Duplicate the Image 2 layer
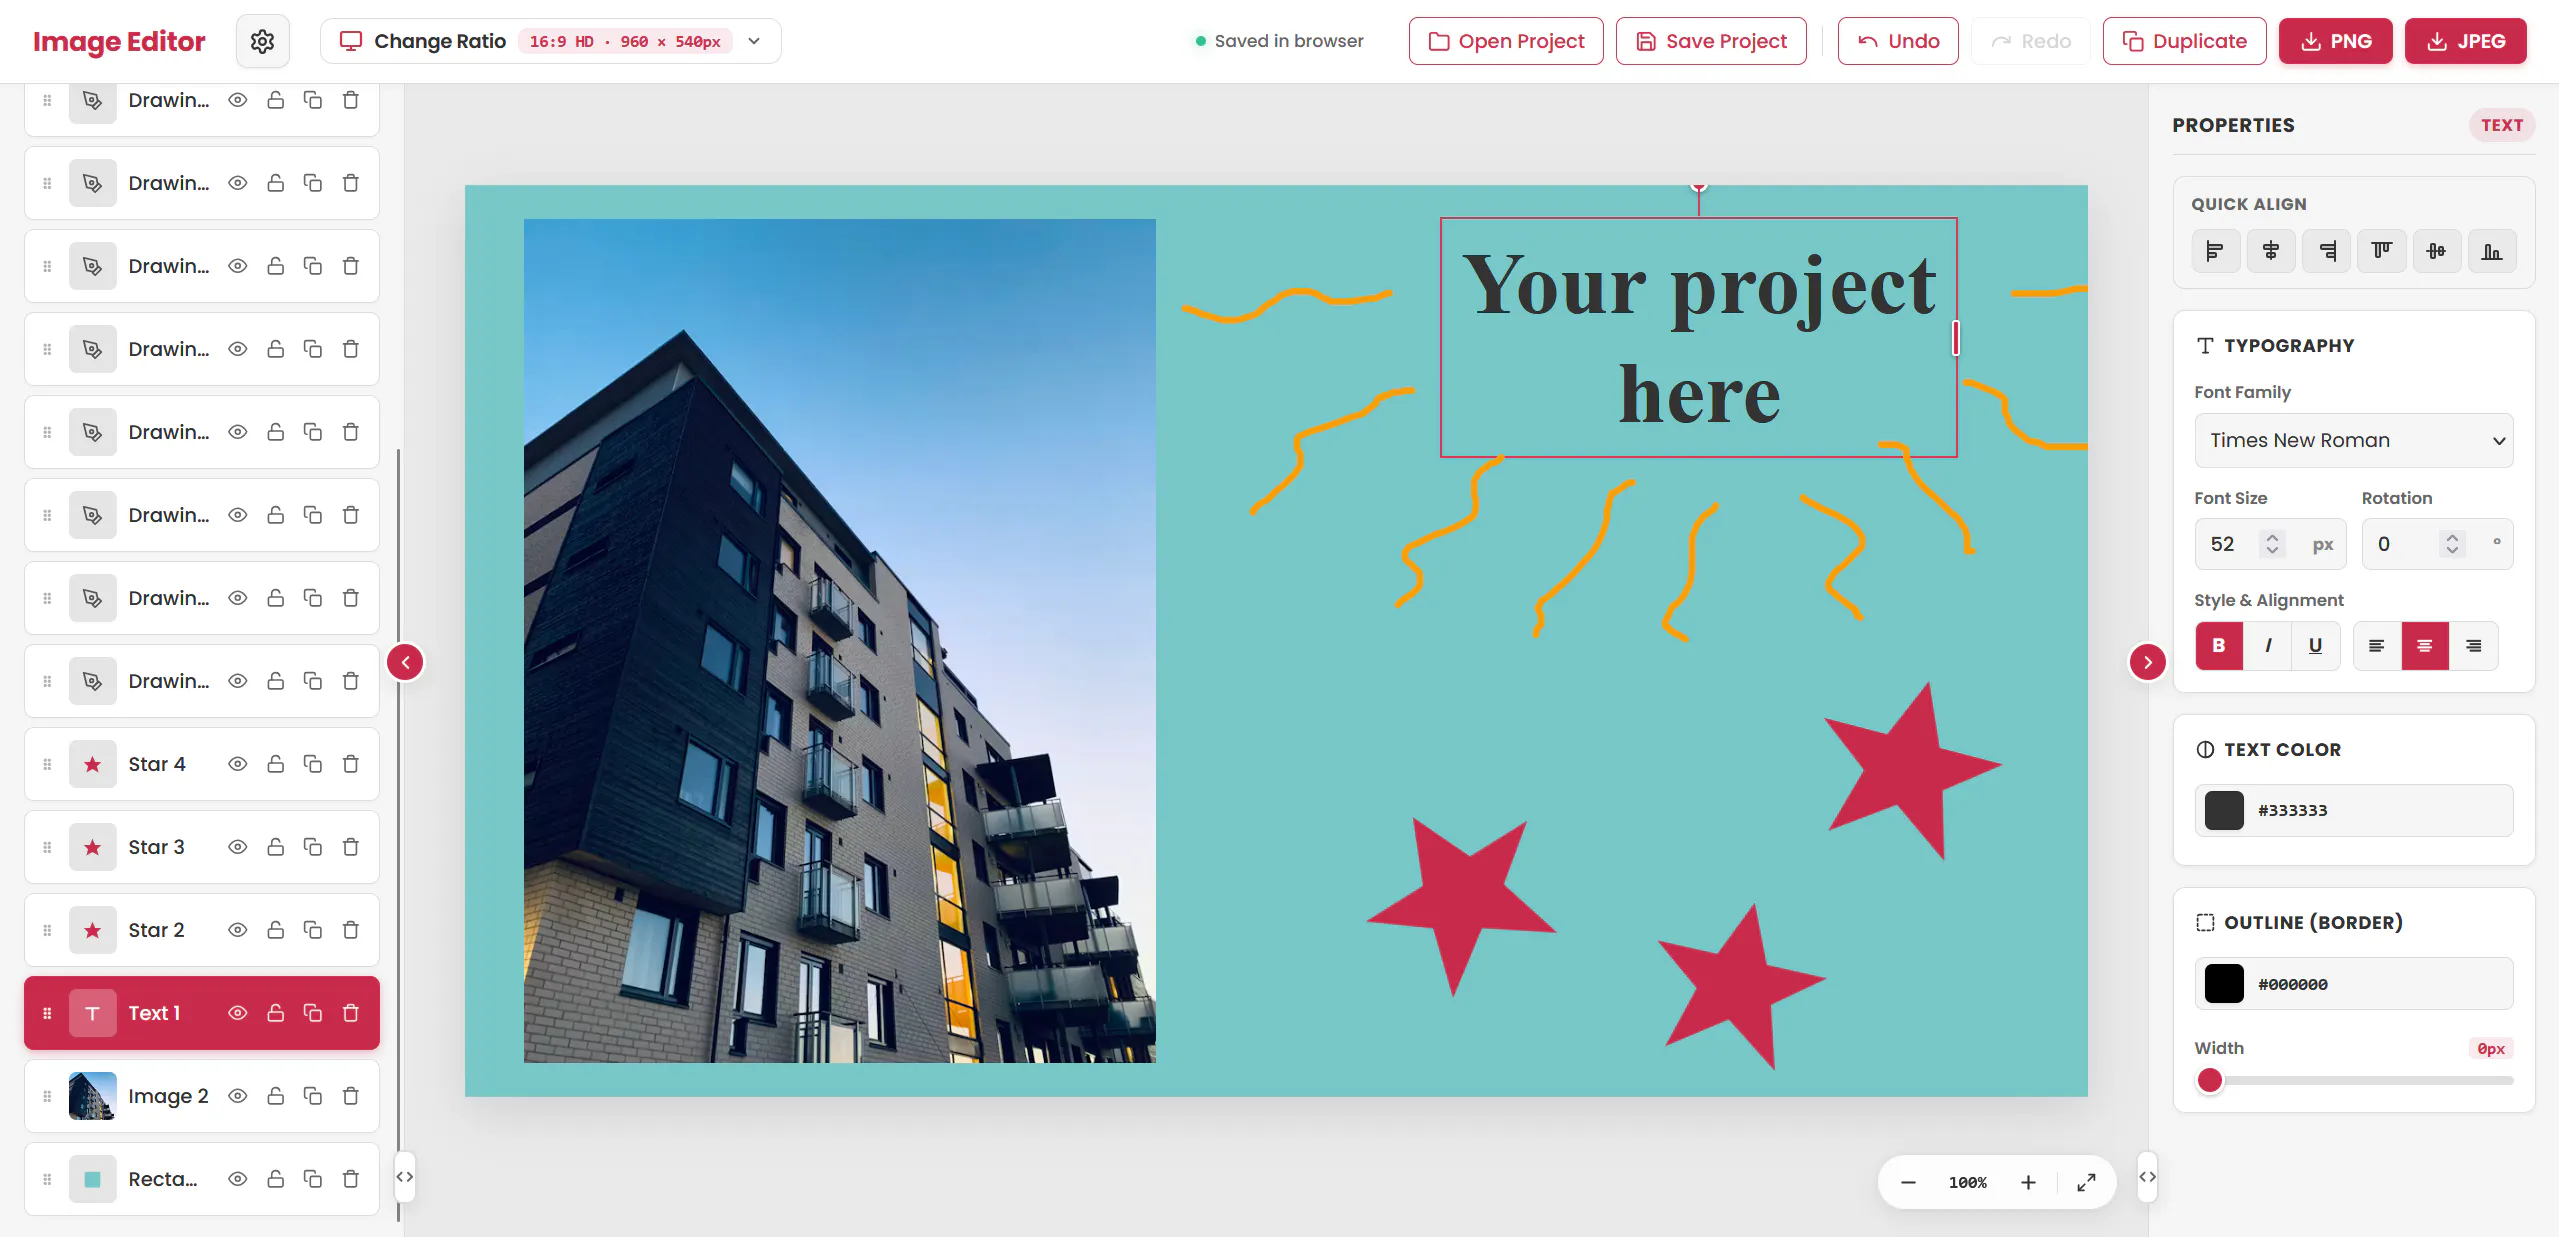The height and width of the screenshot is (1237, 2559). click(x=312, y=1096)
